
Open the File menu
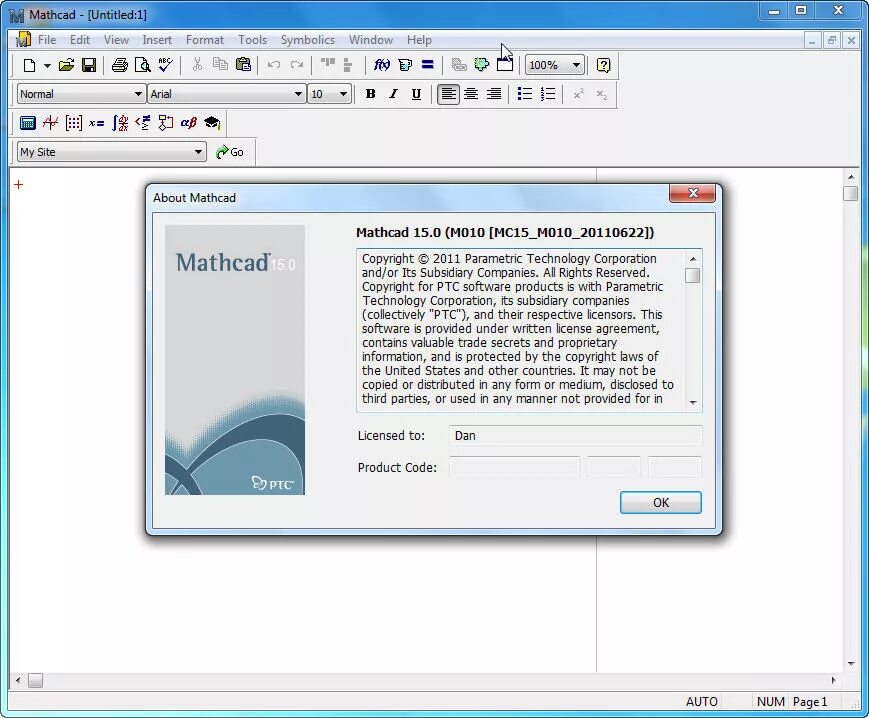47,40
